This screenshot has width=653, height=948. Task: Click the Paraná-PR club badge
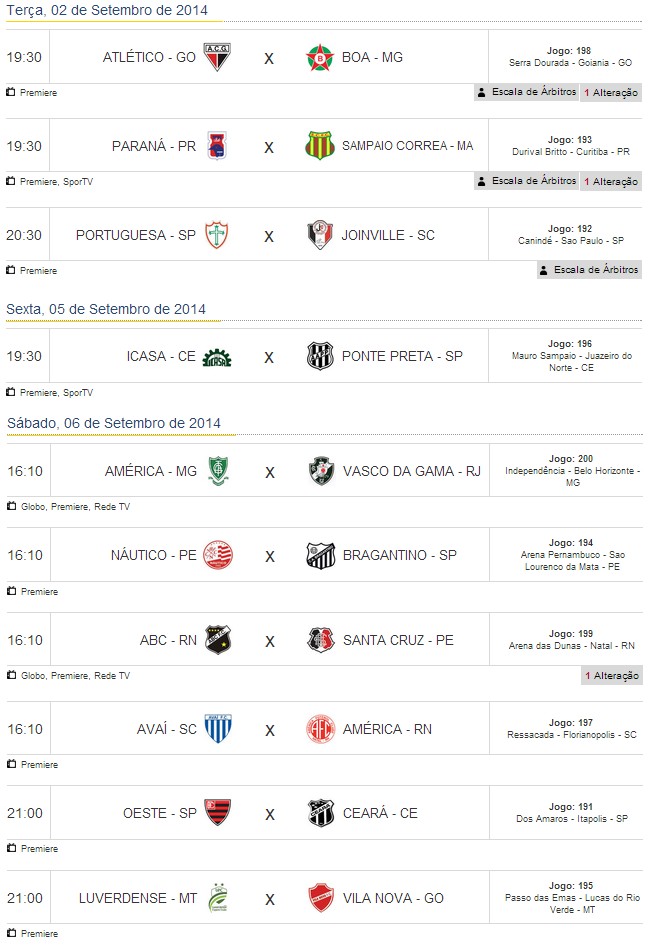click(216, 146)
